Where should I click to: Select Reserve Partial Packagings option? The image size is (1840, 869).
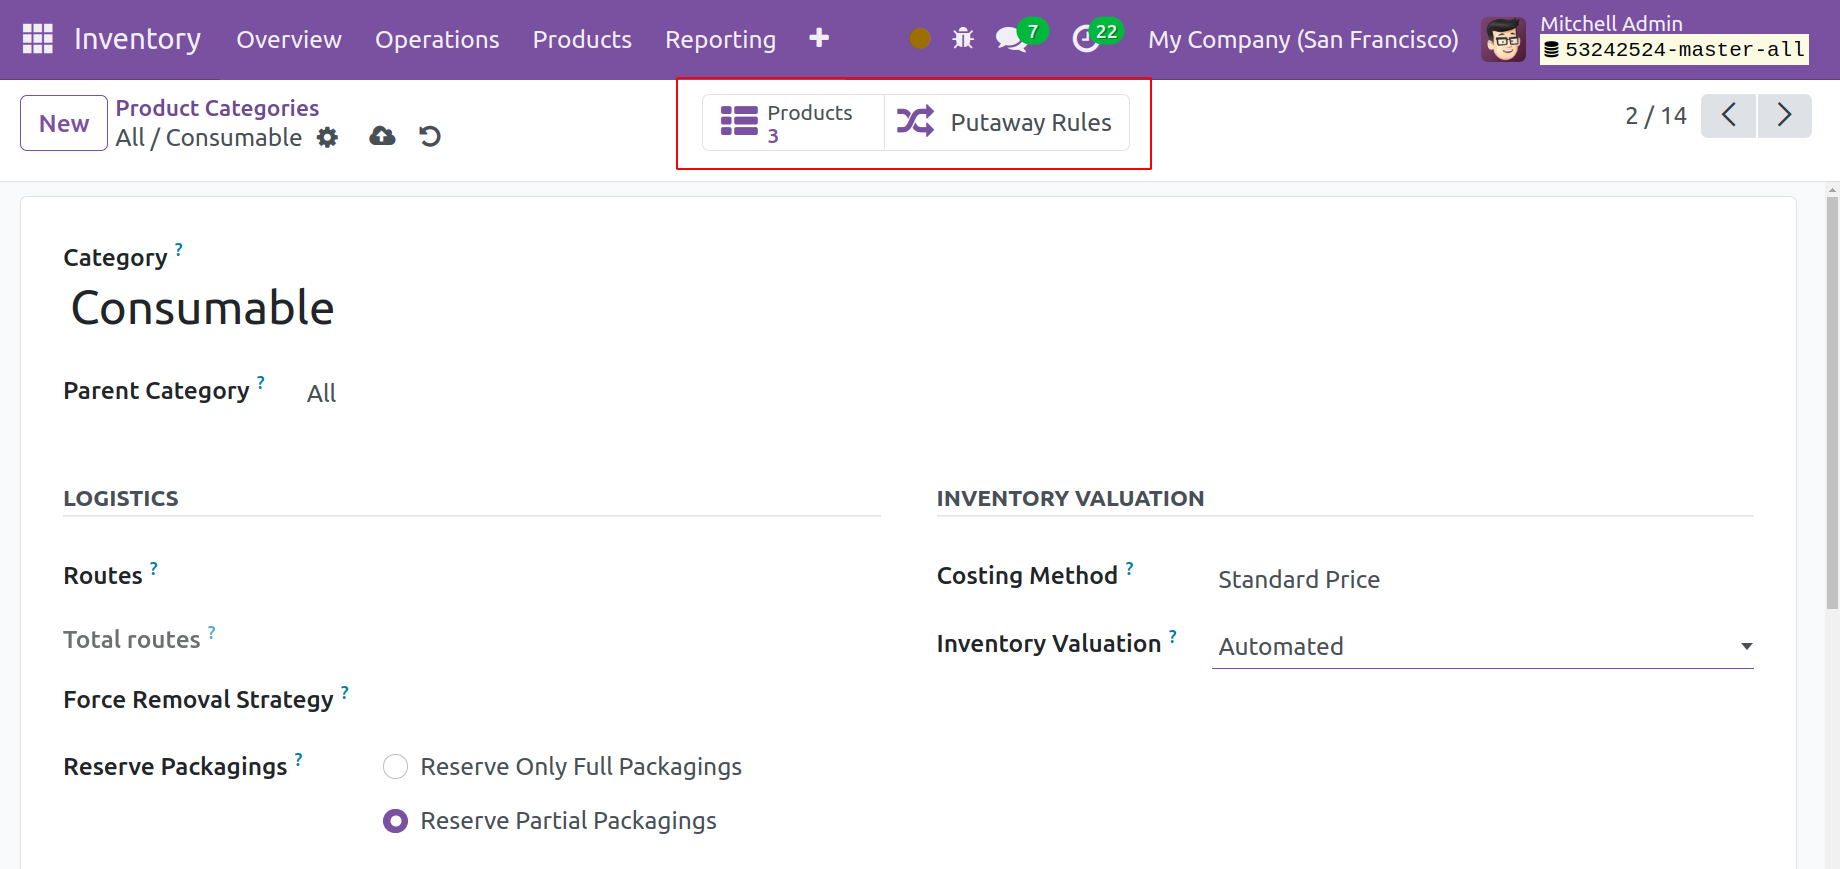(x=396, y=821)
